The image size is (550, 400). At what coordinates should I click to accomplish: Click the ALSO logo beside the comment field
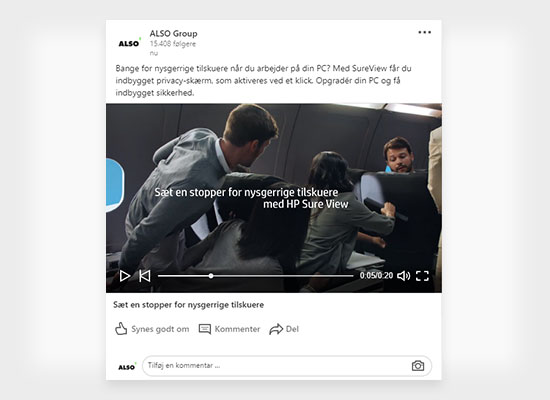point(127,366)
